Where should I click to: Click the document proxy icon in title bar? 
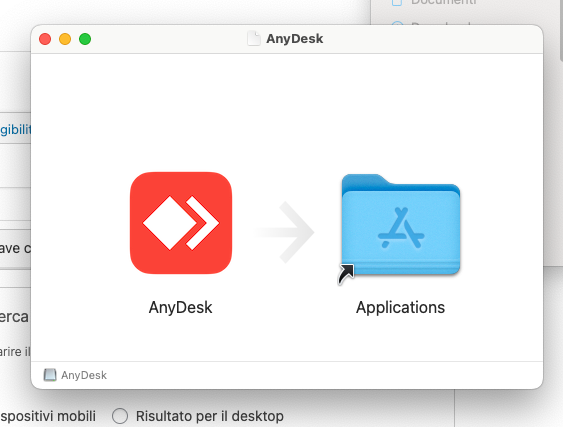tap(254, 38)
